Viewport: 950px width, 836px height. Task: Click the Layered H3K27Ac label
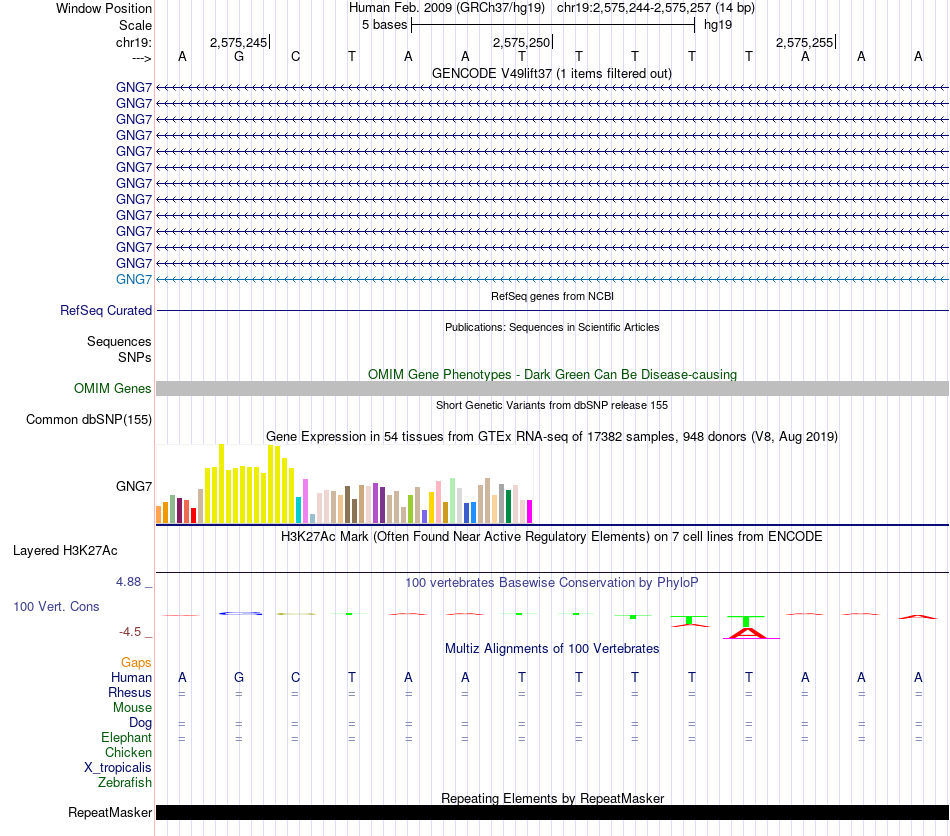coord(65,551)
